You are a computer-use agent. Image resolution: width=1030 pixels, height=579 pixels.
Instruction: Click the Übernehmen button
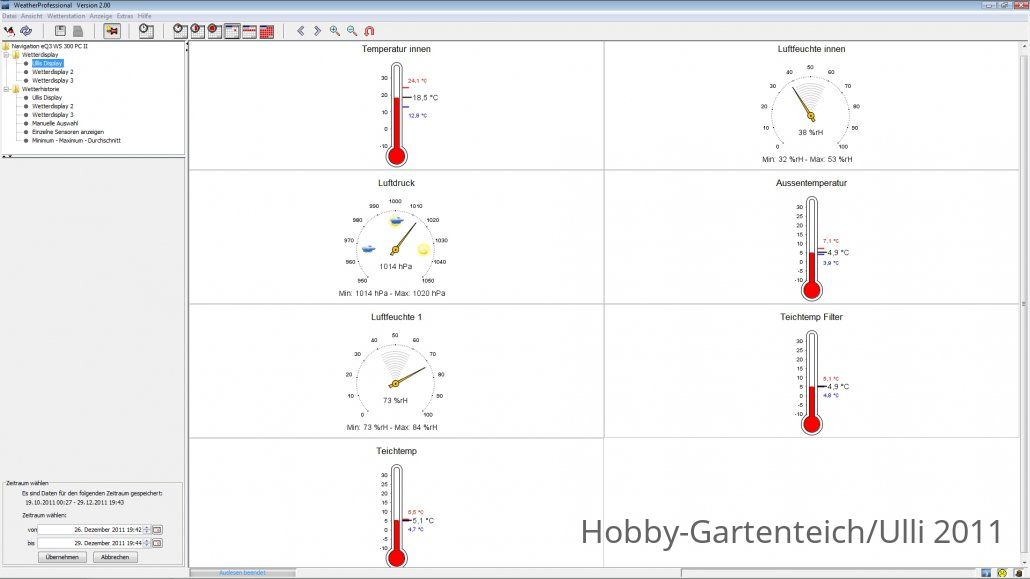(x=62, y=557)
